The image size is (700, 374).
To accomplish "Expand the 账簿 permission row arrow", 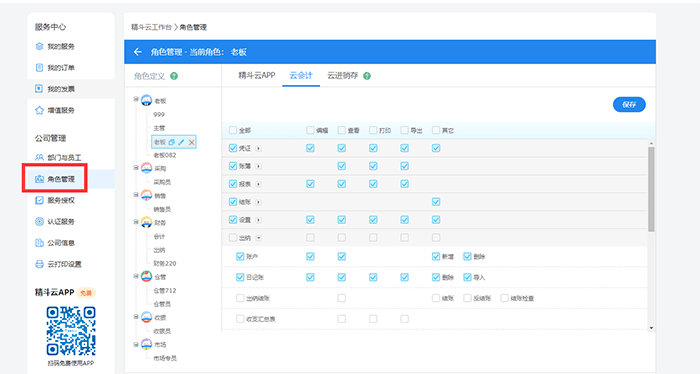I will pos(258,166).
